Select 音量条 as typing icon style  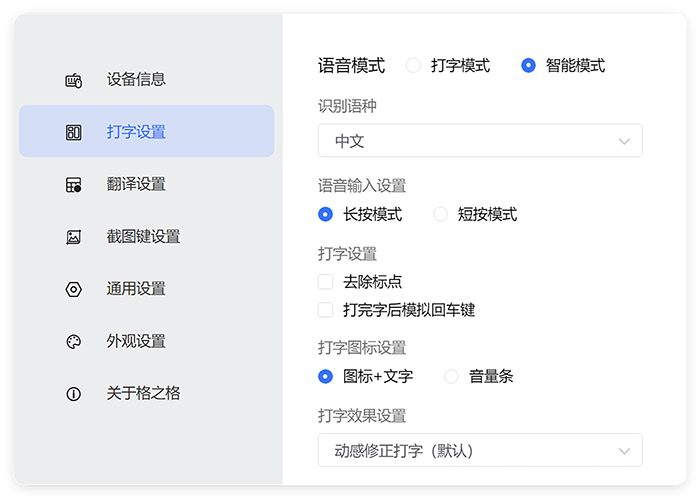point(451,377)
